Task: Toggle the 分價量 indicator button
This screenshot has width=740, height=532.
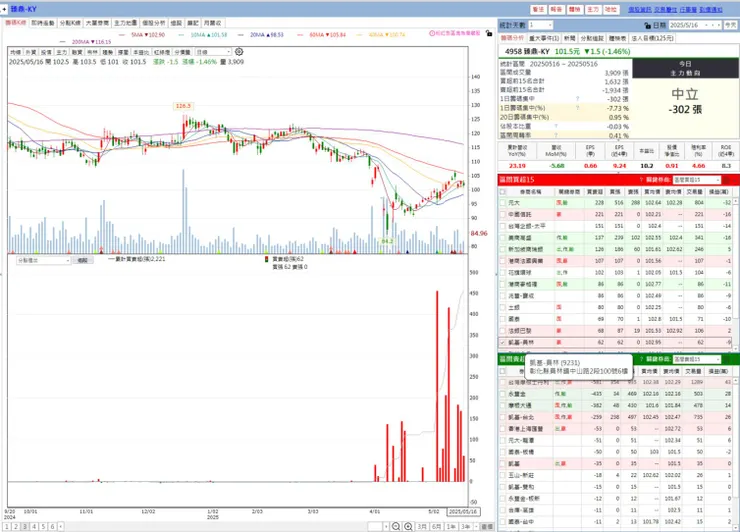Action: click(182, 52)
